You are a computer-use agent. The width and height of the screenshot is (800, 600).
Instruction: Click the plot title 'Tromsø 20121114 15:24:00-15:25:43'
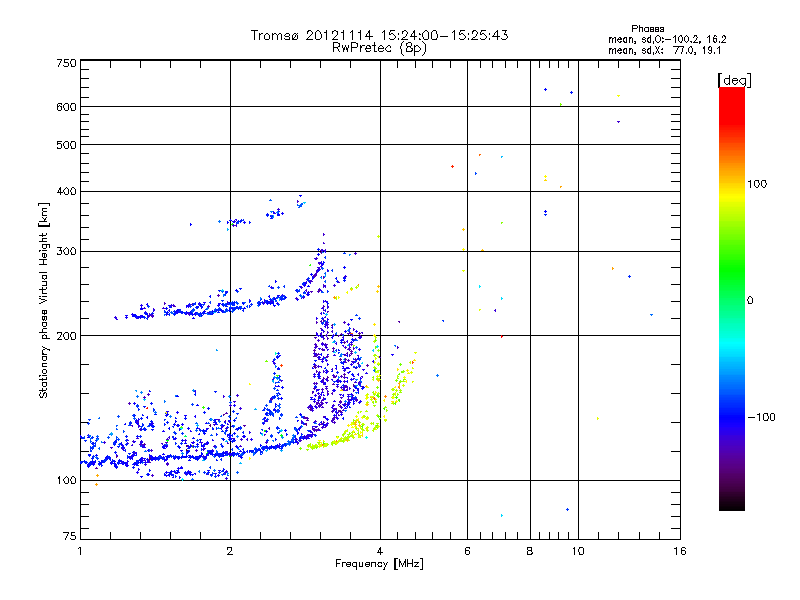pyautogui.click(x=379, y=35)
